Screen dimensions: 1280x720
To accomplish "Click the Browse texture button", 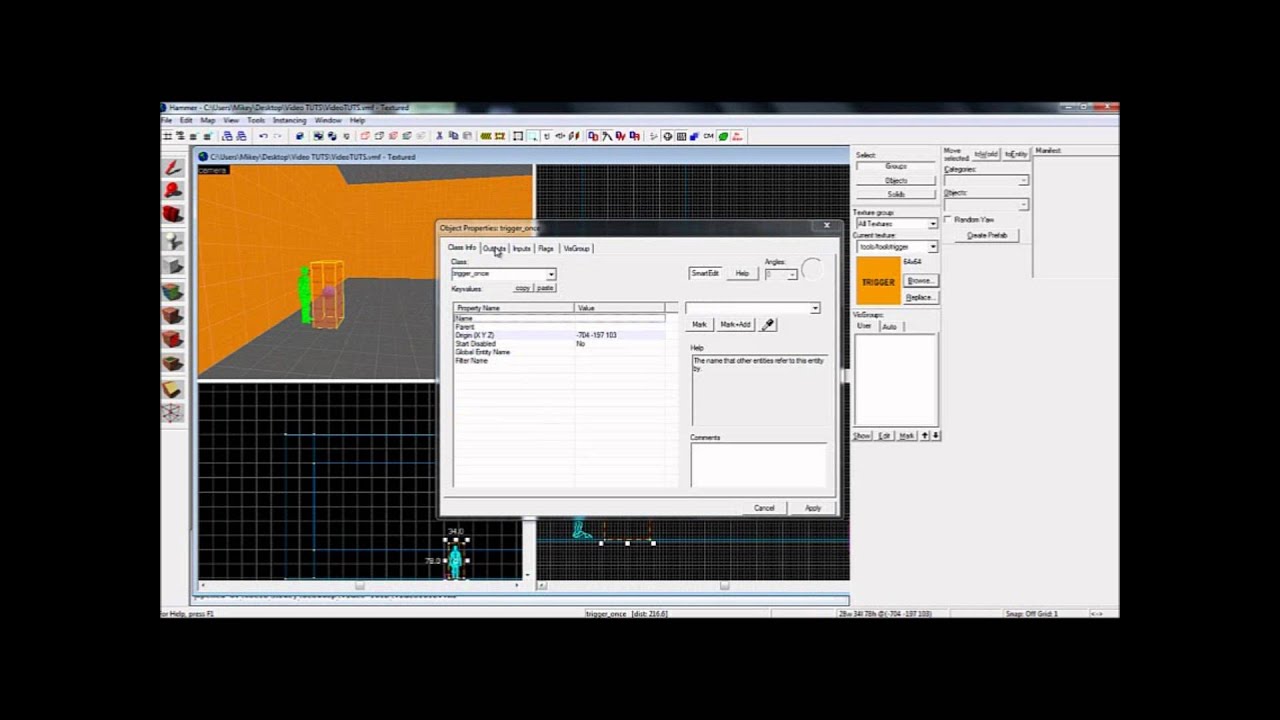I will click(921, 280).
